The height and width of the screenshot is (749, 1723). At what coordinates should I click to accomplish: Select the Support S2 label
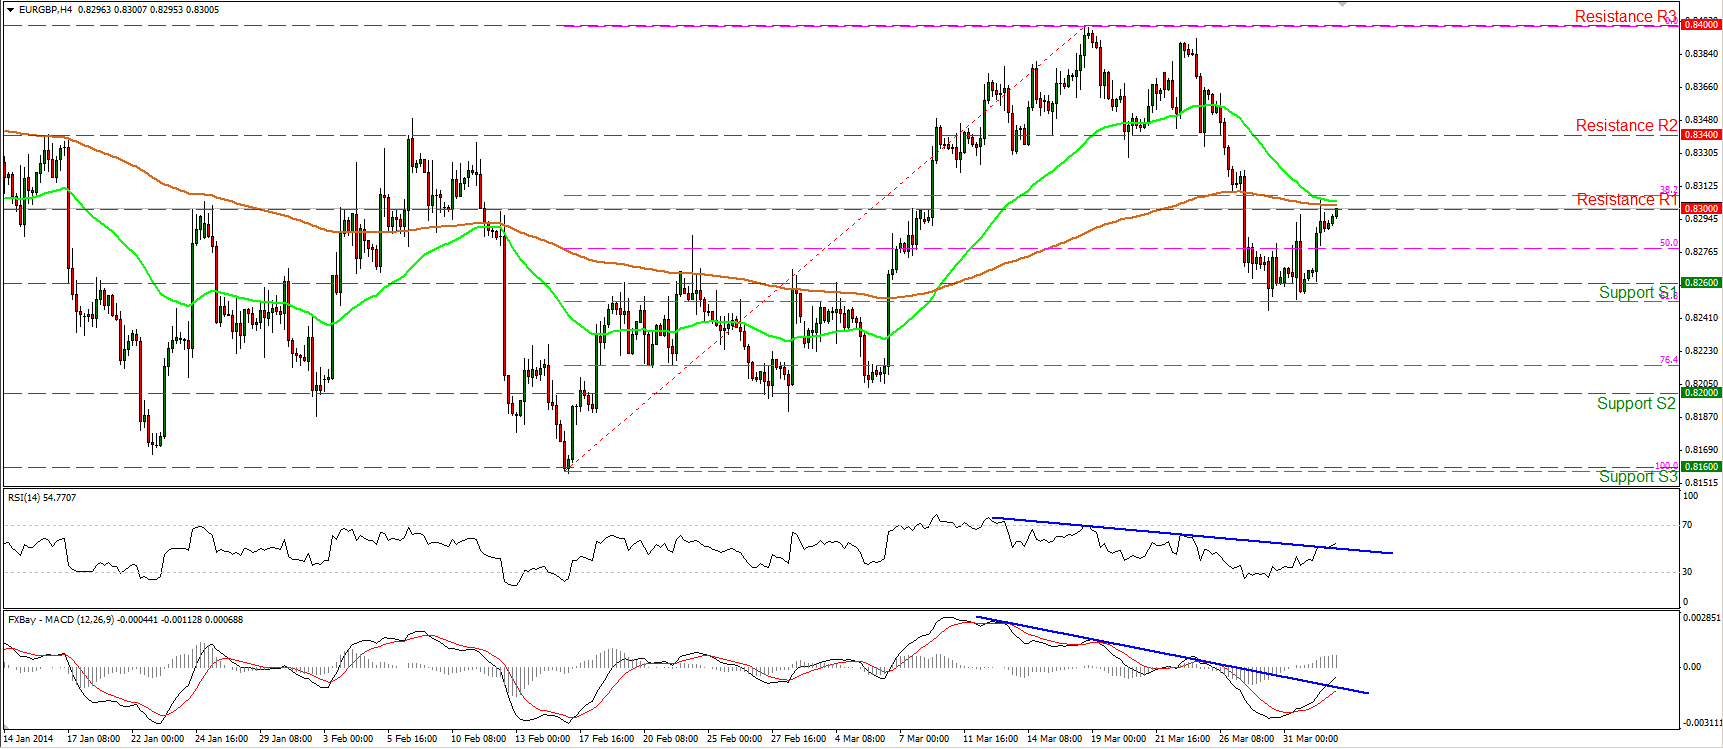pos(1636,404)
